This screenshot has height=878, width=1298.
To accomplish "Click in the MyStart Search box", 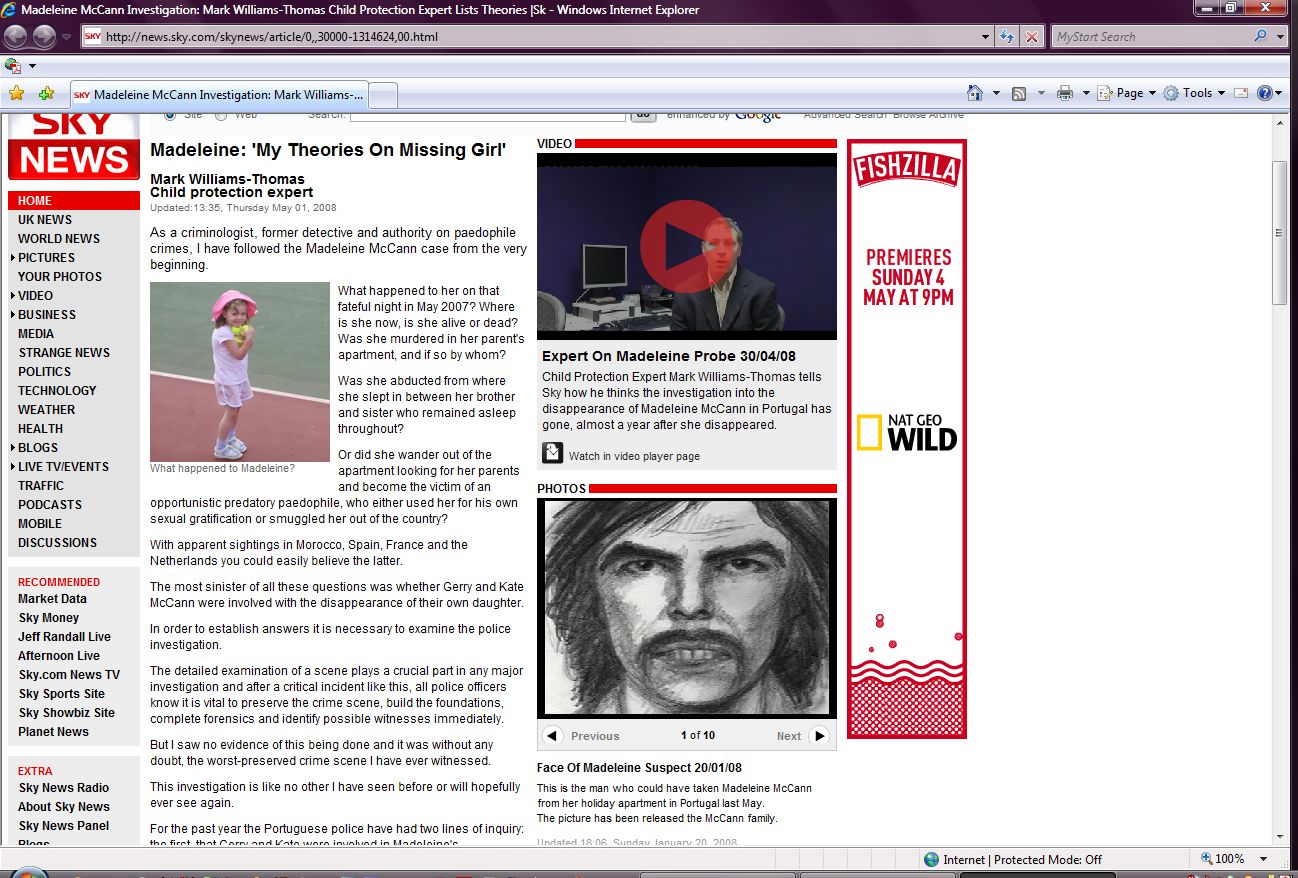I will tap(1150, 37).
